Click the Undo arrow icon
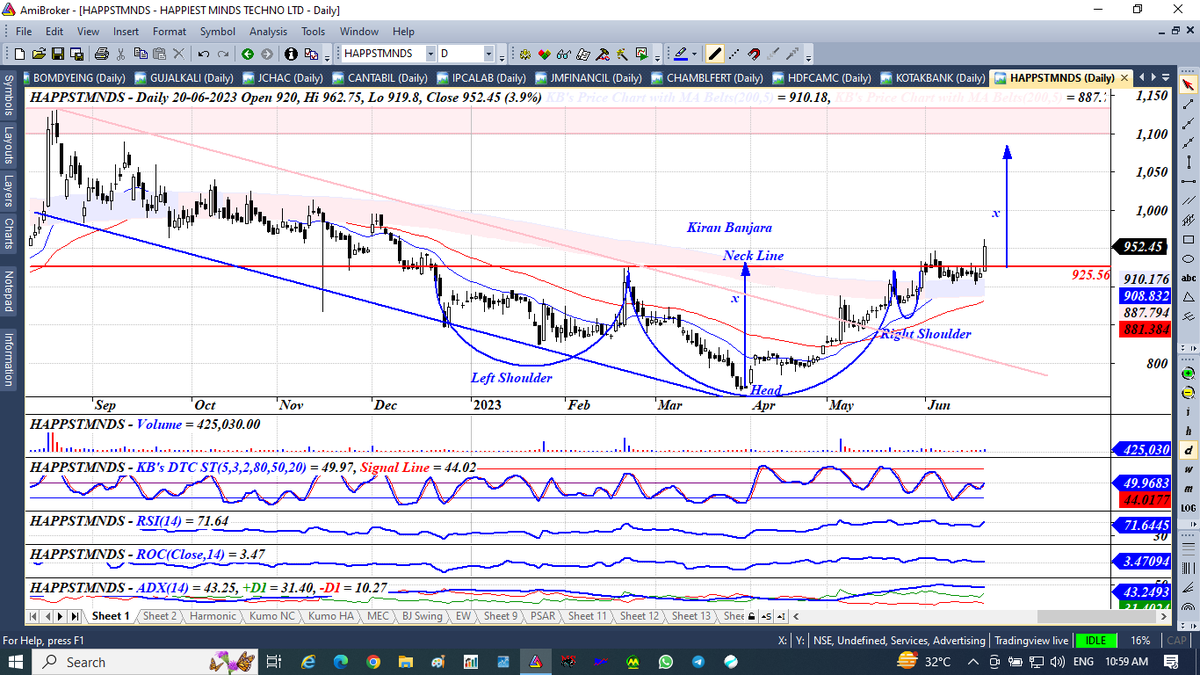 [203, 53]
